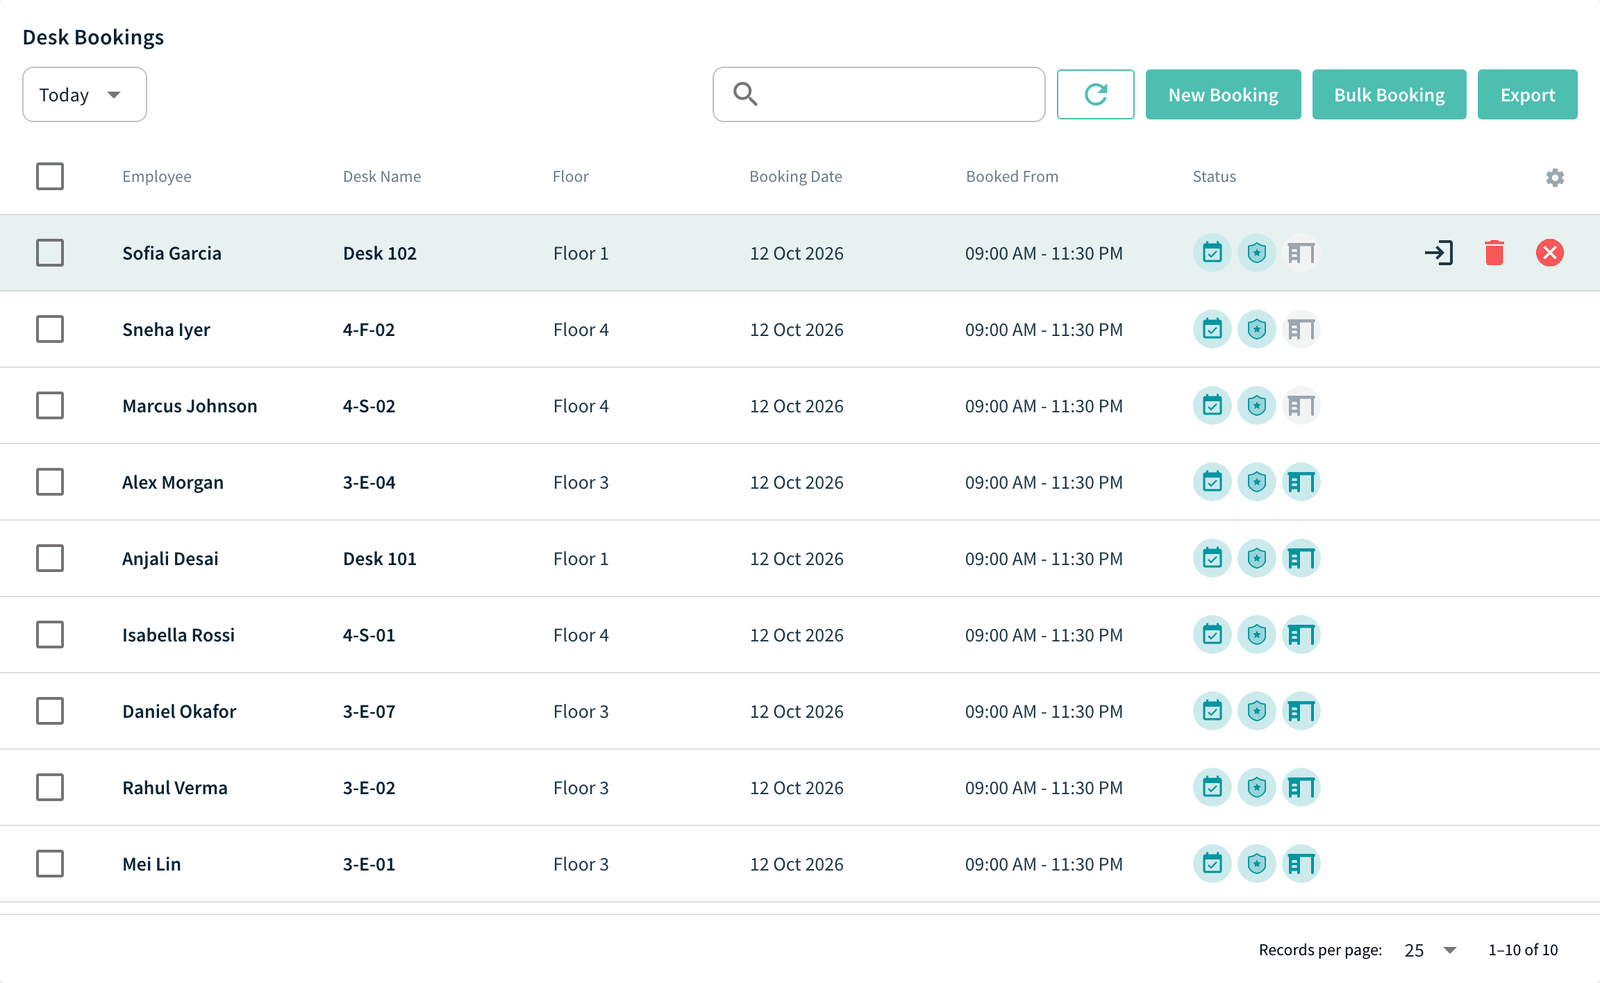
Task: Click calendar status icon for Sofia Garcia
Action: coord(1212,253)
